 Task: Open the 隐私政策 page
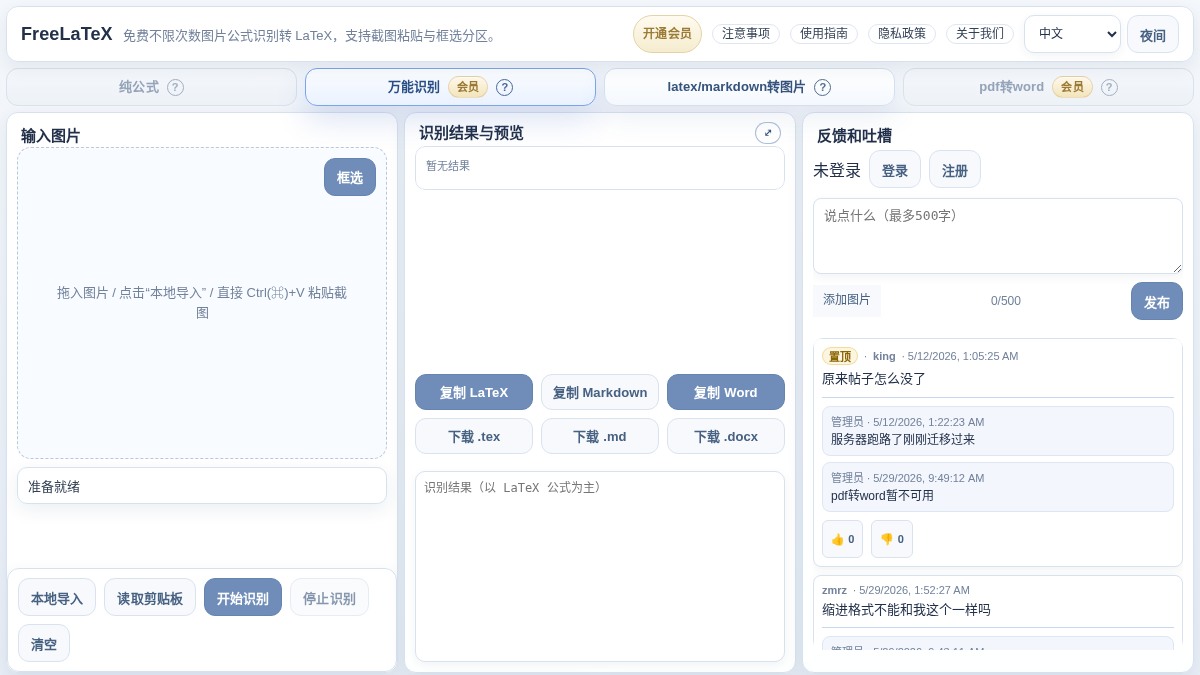(x=902, y=34)
